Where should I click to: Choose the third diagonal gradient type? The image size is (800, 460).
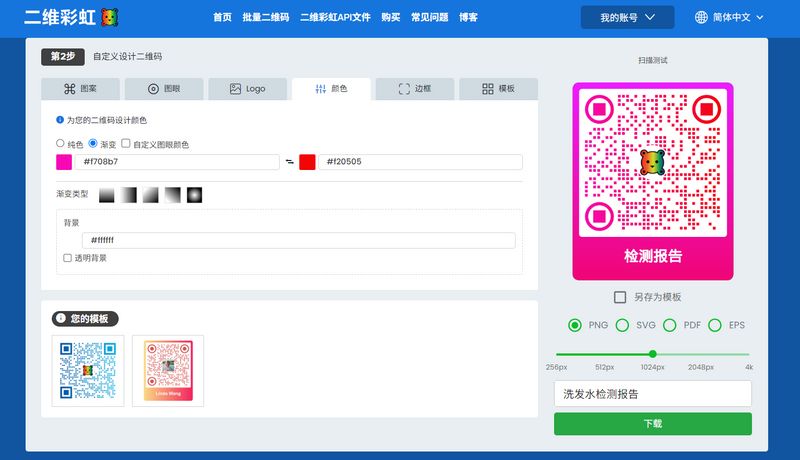[x=151, y=195]
